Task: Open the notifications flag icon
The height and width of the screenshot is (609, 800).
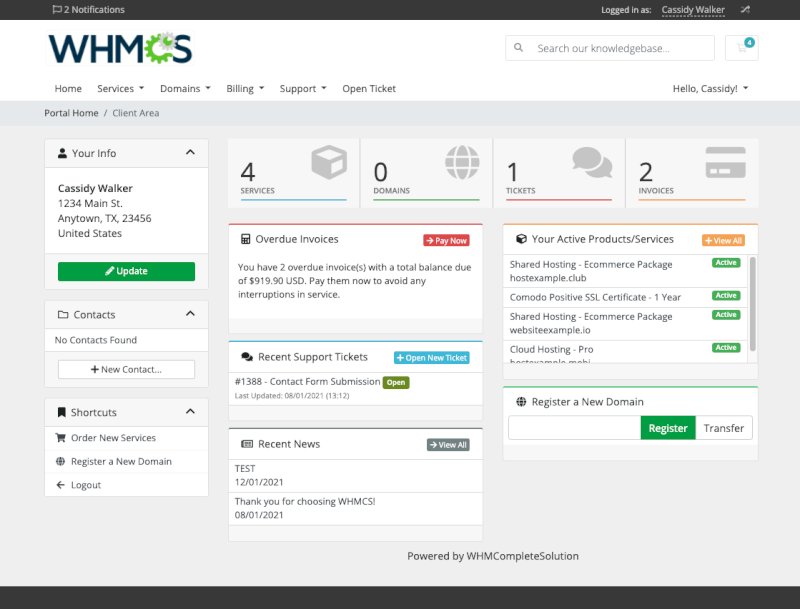Action: (x=57, y=10)
